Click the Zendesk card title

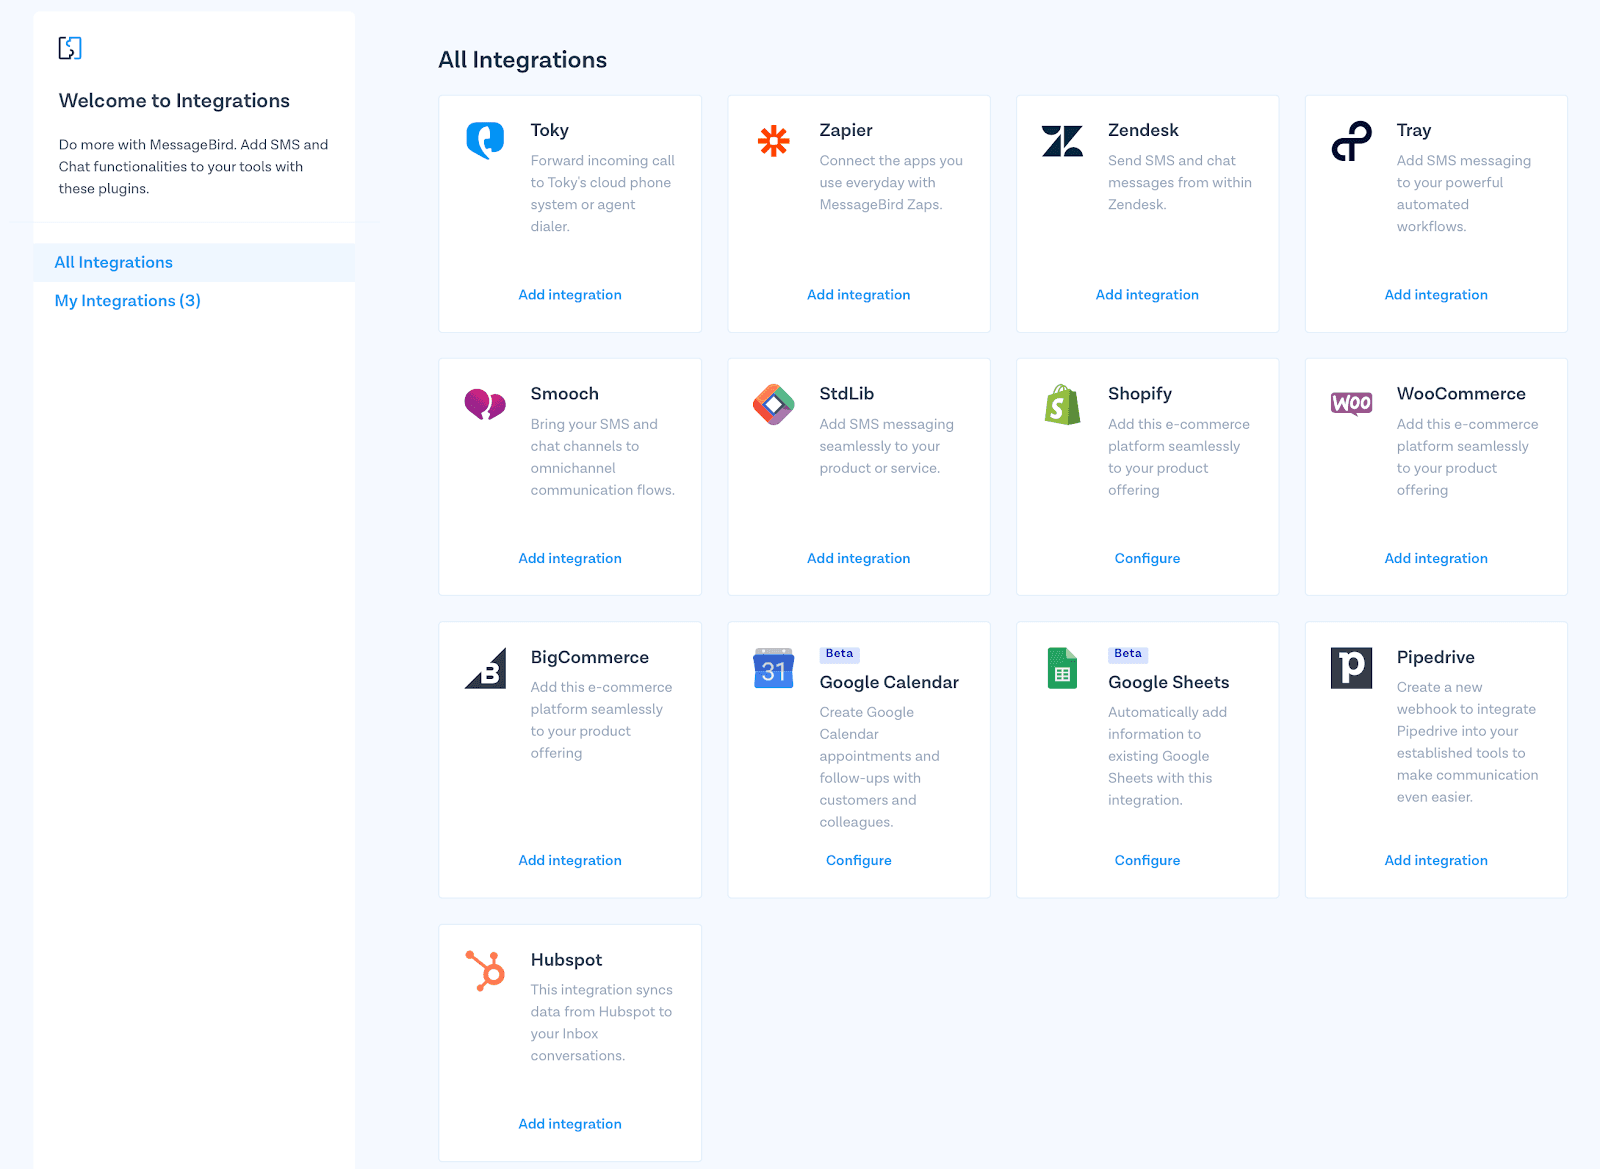pyautogui.click(x=1143, y=130)
